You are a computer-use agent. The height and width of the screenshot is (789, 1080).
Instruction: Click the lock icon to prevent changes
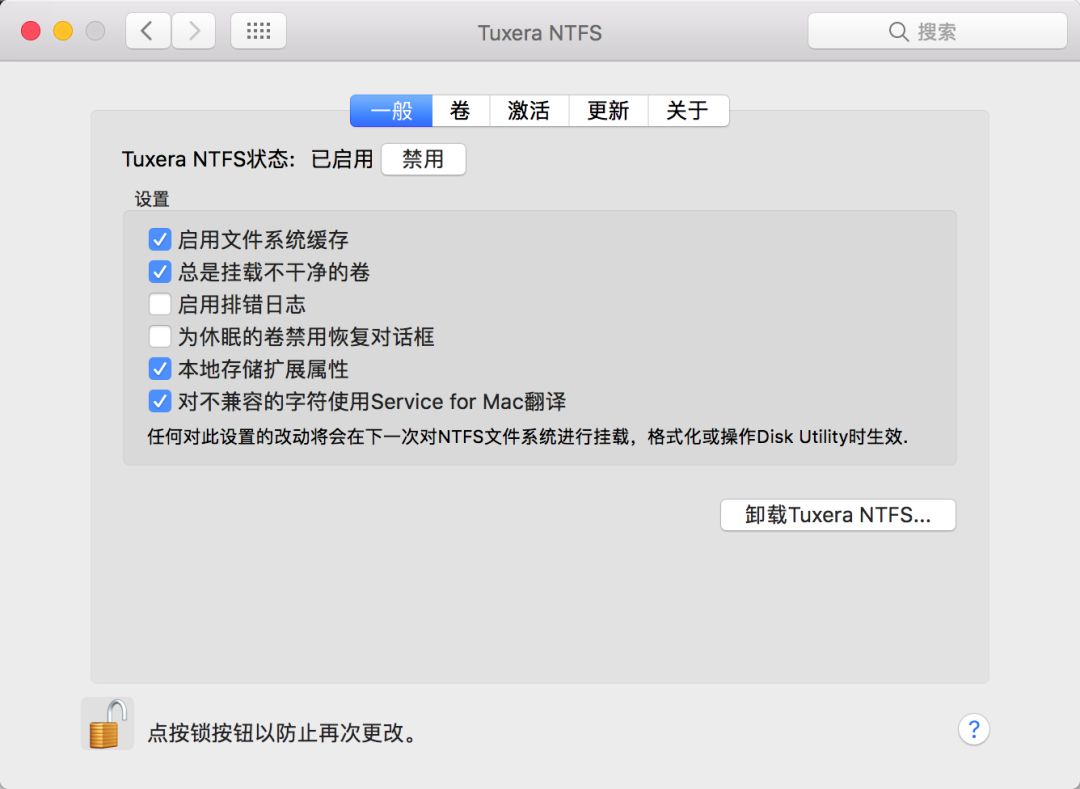coord(105,722)
